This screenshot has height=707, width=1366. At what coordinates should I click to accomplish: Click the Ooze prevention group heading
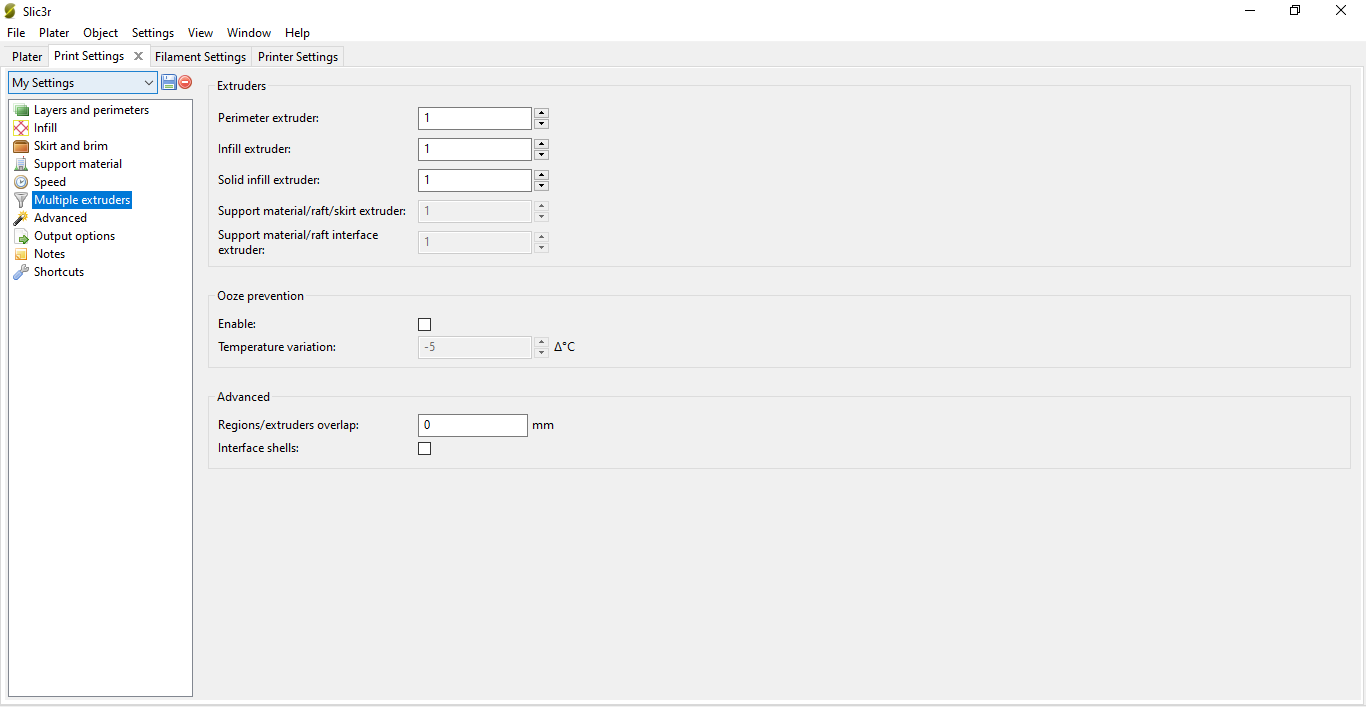[260, 296]
